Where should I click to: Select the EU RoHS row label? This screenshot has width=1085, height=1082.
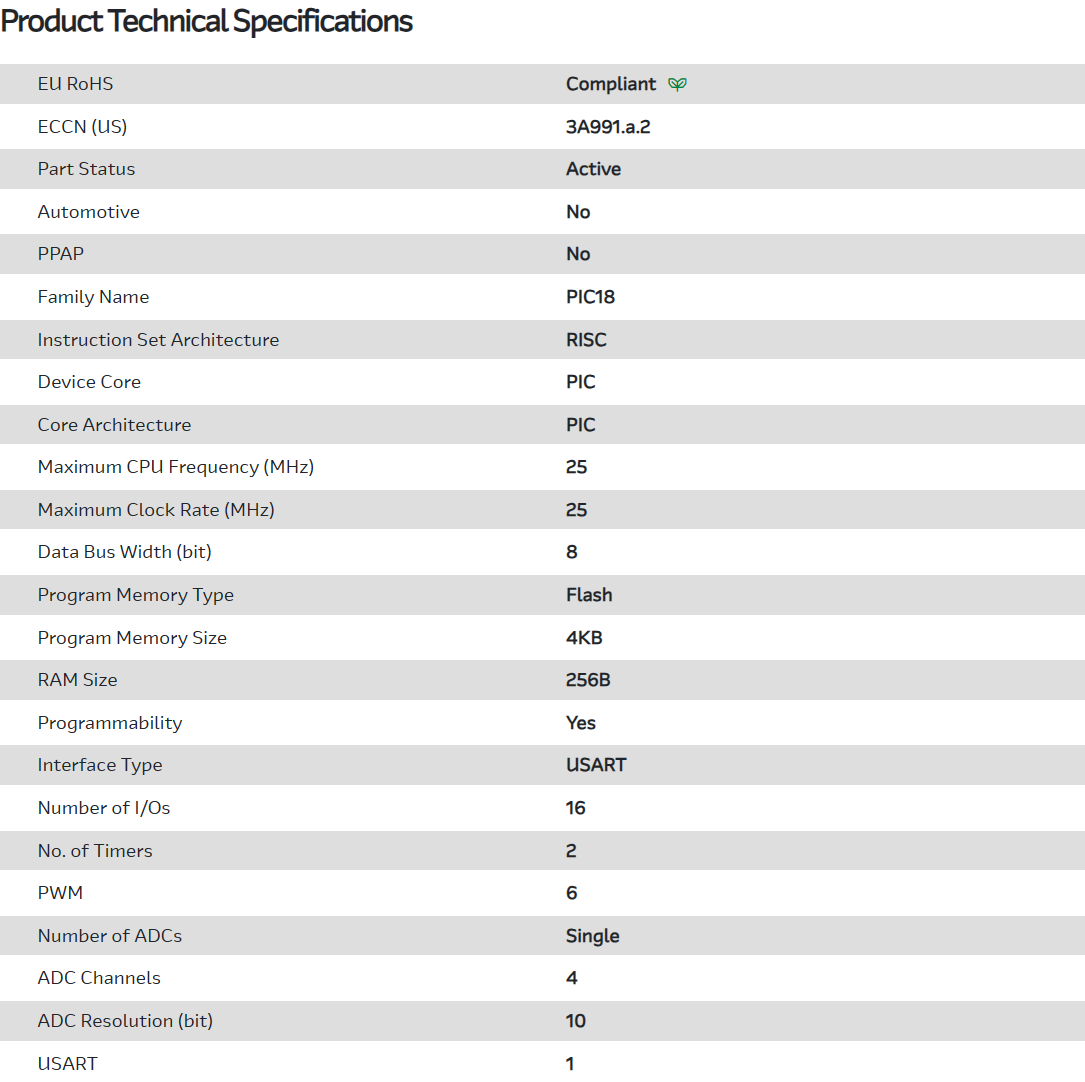[x=75, y=84]
